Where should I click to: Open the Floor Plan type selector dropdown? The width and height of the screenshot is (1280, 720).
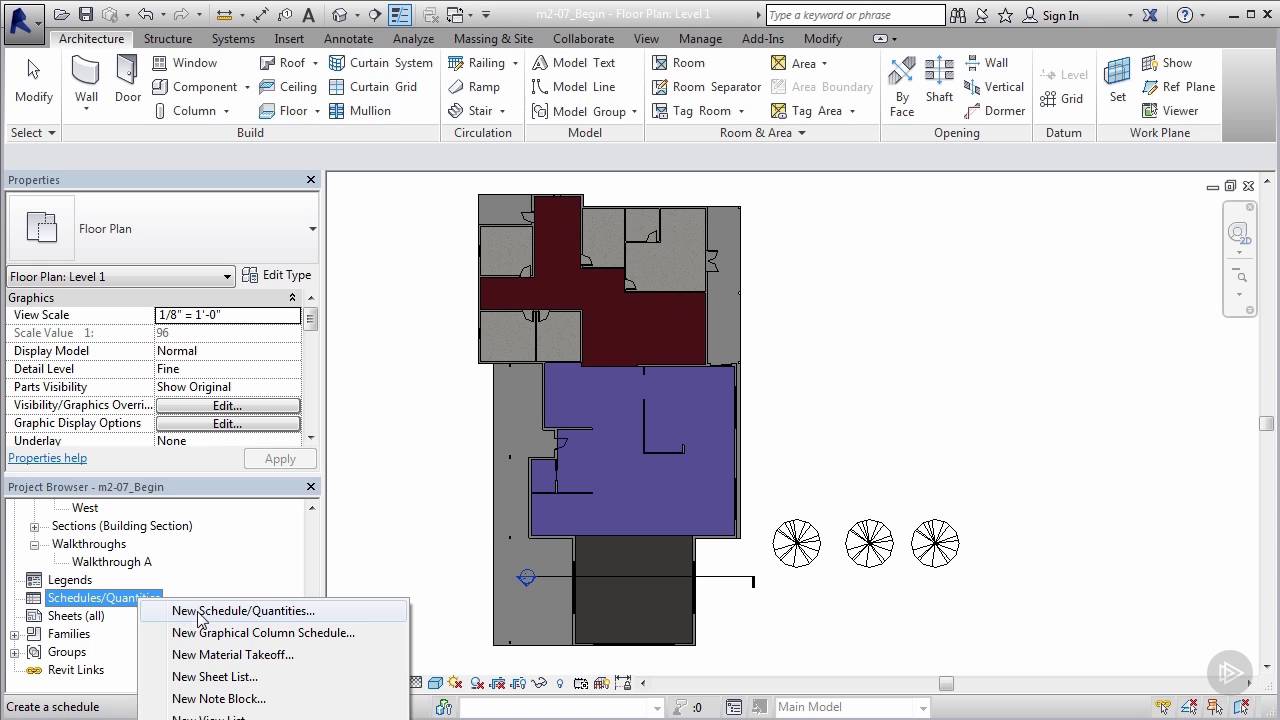312,229
